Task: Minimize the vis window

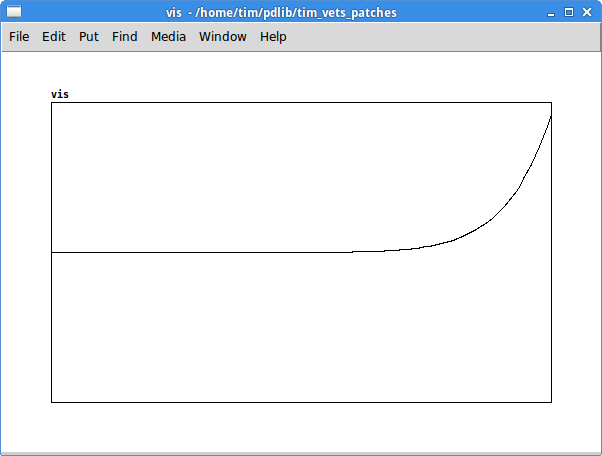Action: coord(551,13)
